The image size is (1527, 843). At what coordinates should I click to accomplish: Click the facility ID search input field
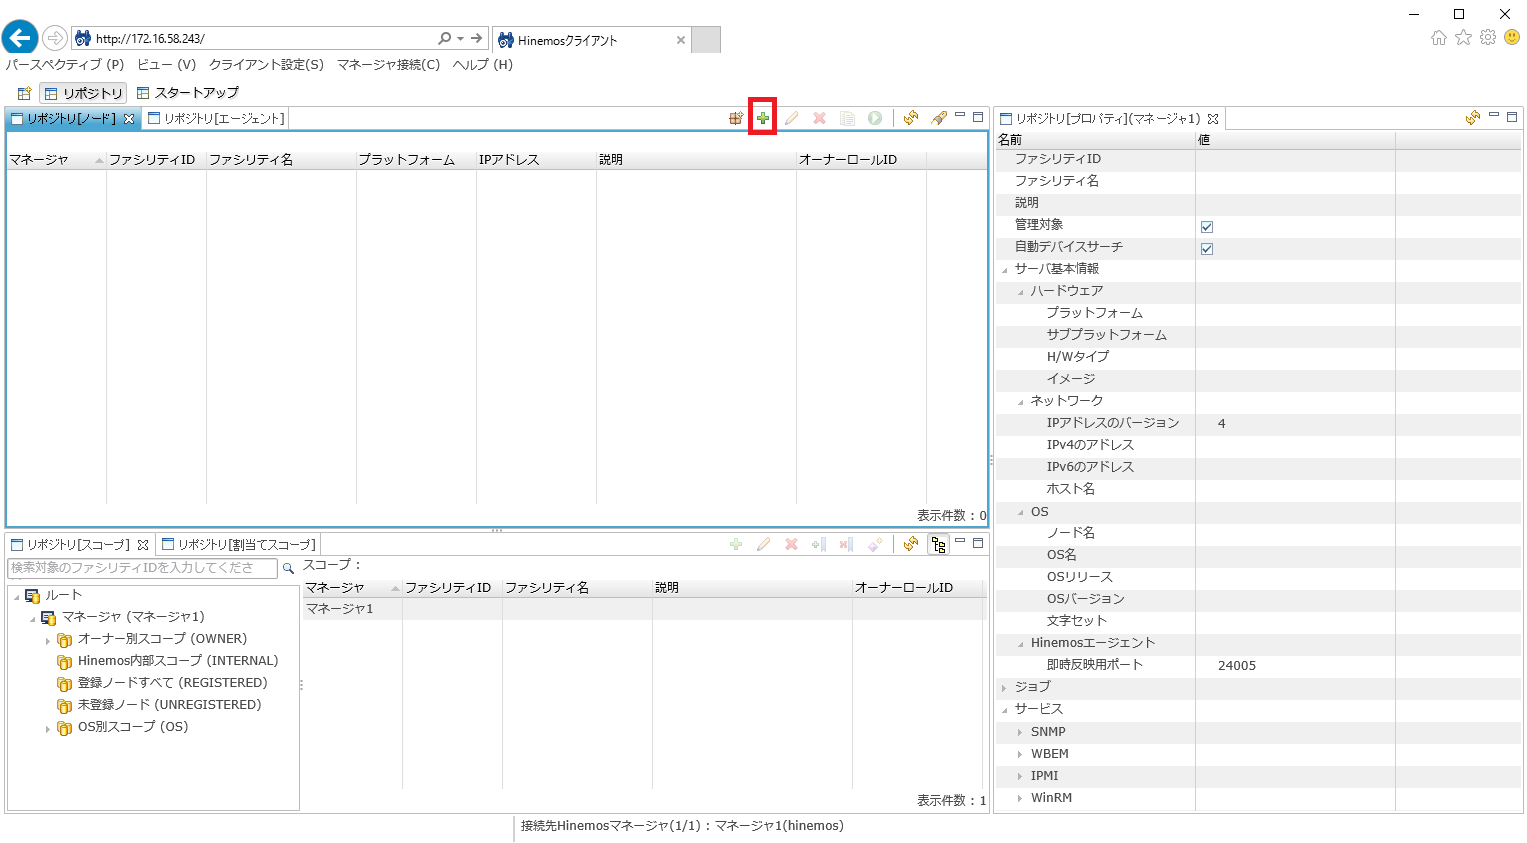[x=143, y=568]
